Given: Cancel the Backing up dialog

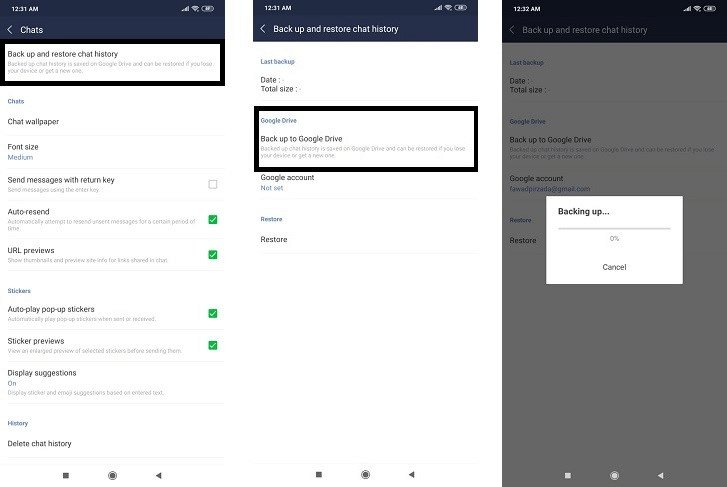Looking at the screenshot, I should click(x=614, y=267).
